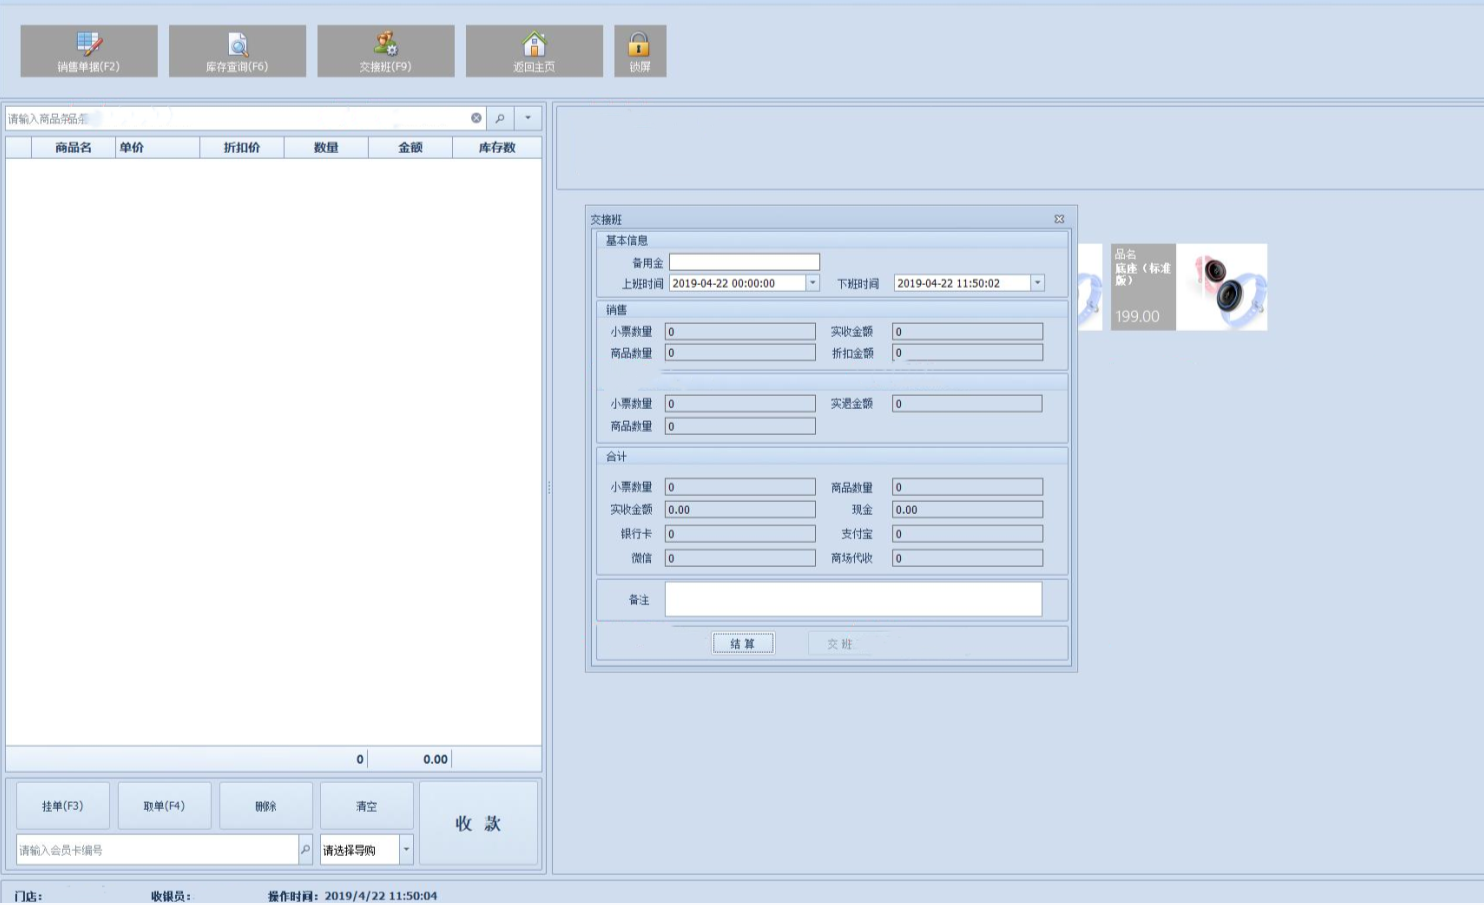
Task: Click the 操作时间 timestamp in the status bar
Action: (x=352, y=896)
